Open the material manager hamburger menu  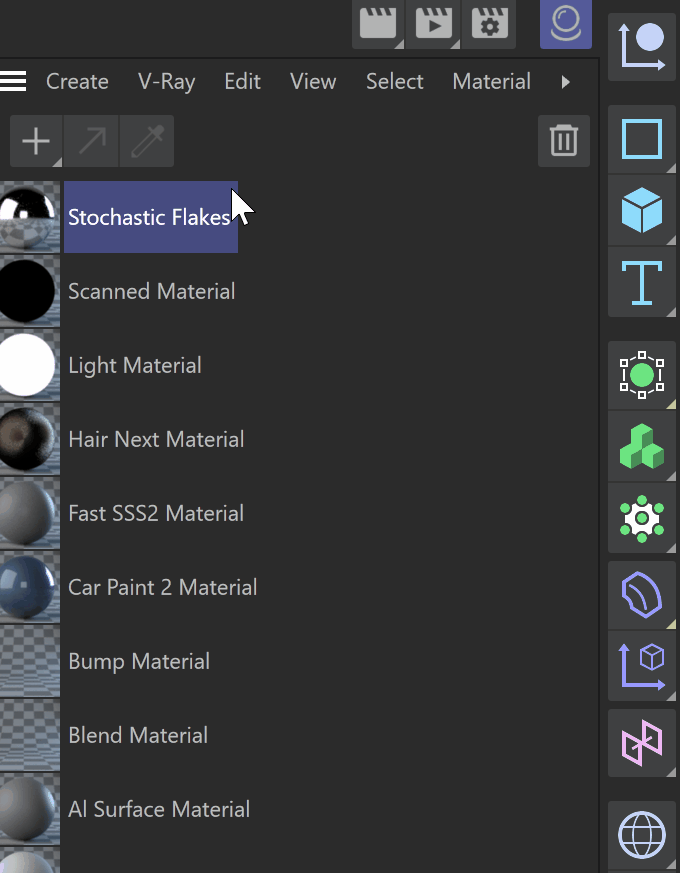(13, 81)
